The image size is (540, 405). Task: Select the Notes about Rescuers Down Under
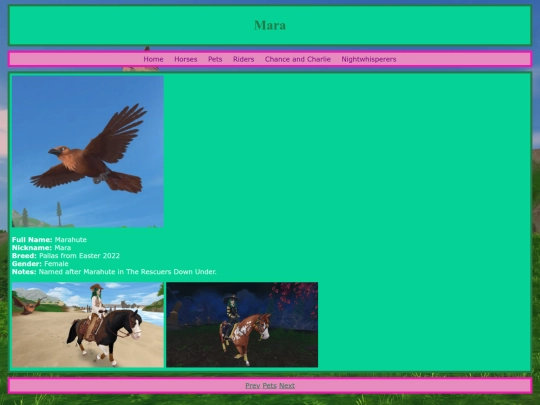[114, 272]
